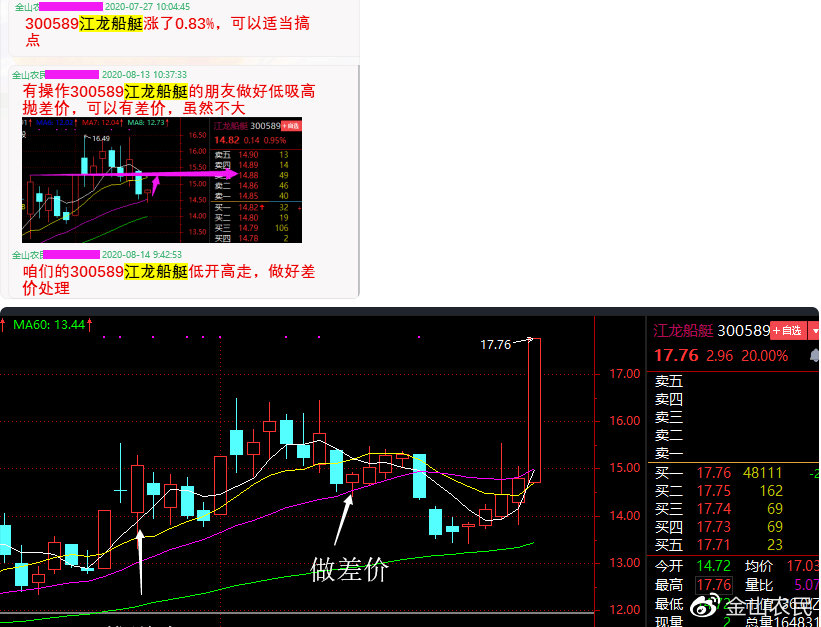Click the 卖五 label in the large order book
821x627 pixels.
pos(669,381)
